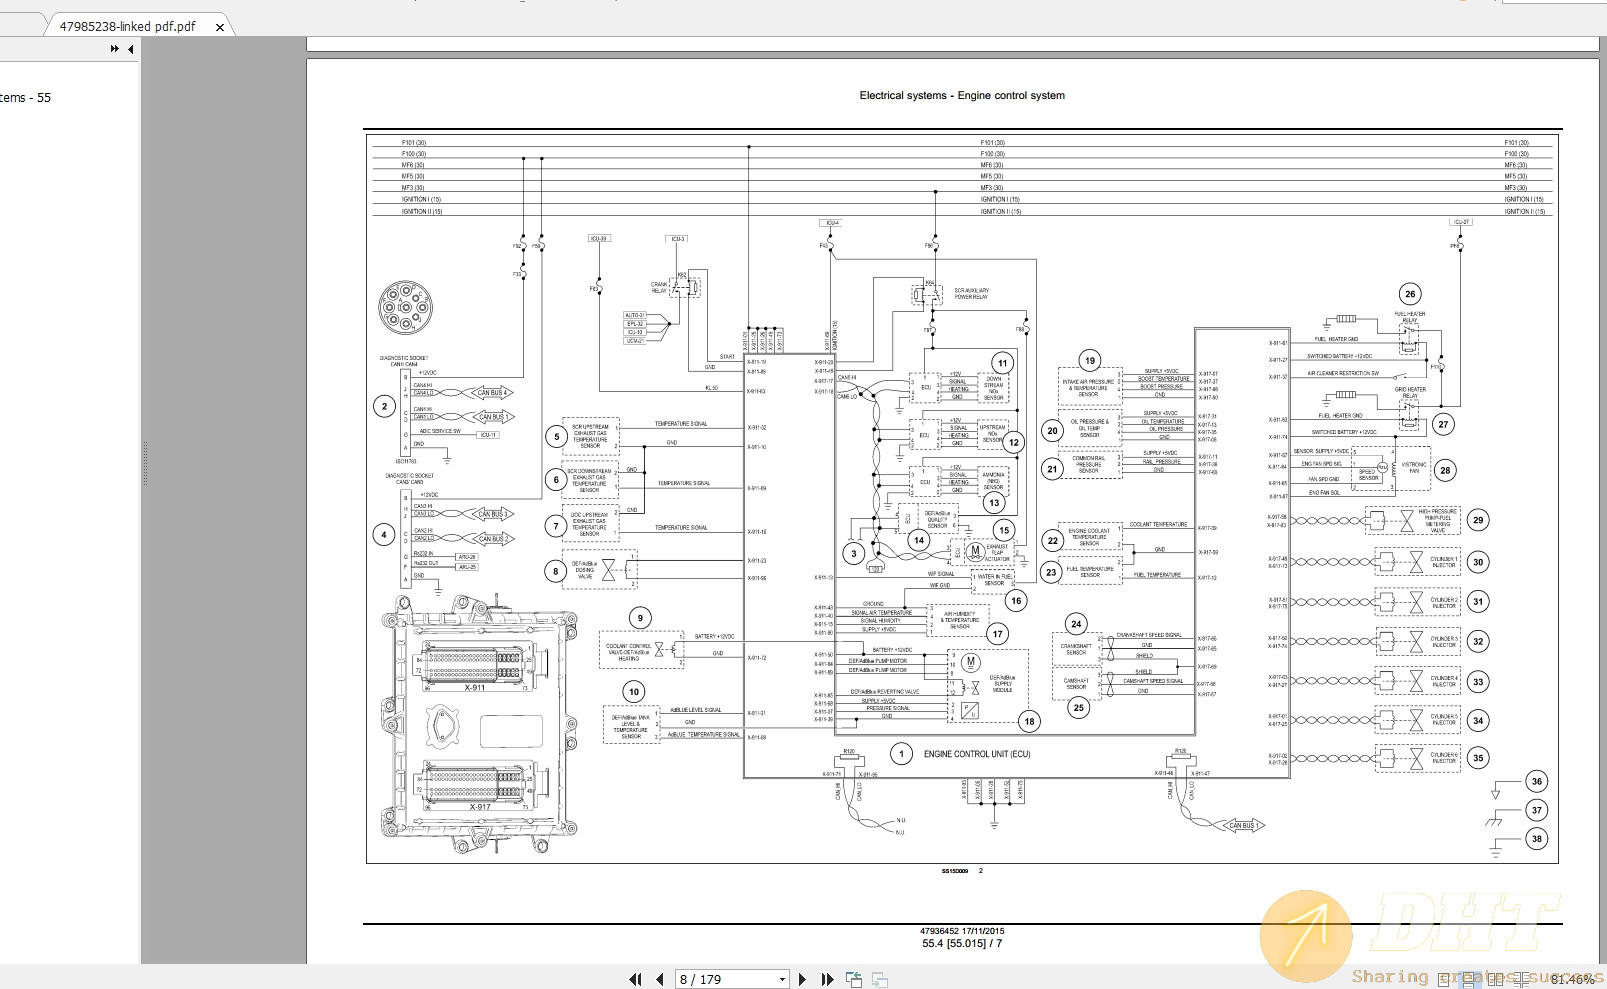Switch to two-page facing layout
This screenshot has height=989, width=1607.
(x=1495, y=980)
